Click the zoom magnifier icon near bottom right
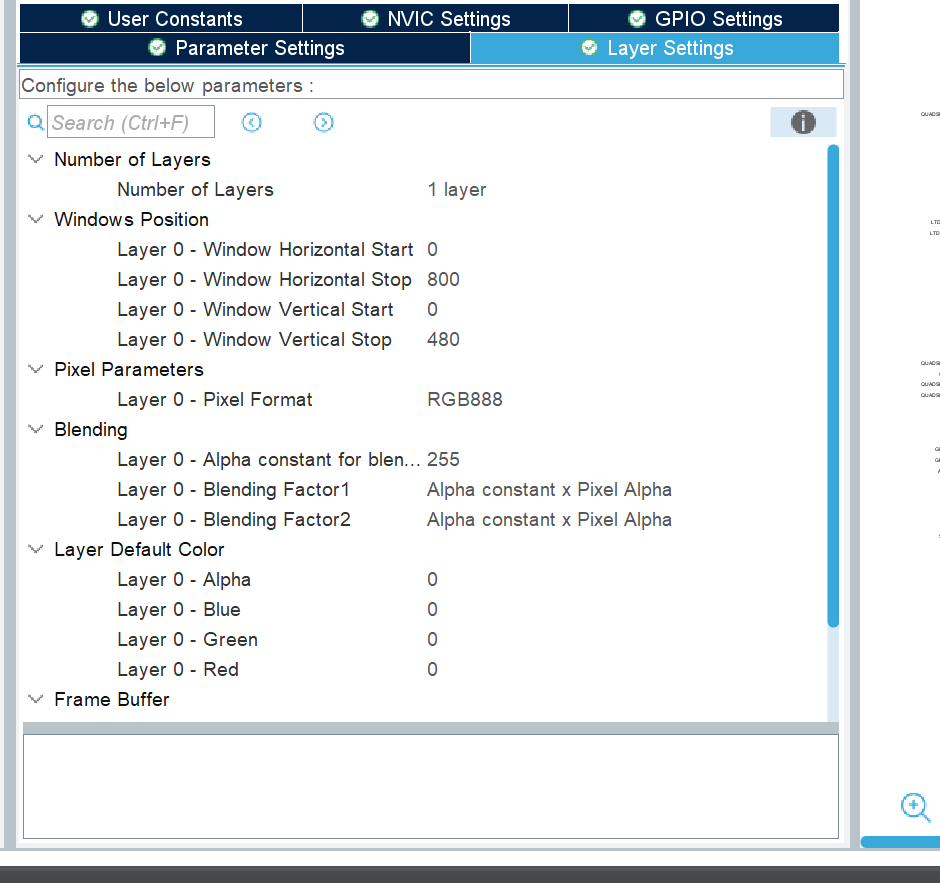This screenshot has width=940, height=883. coord(915,807)
